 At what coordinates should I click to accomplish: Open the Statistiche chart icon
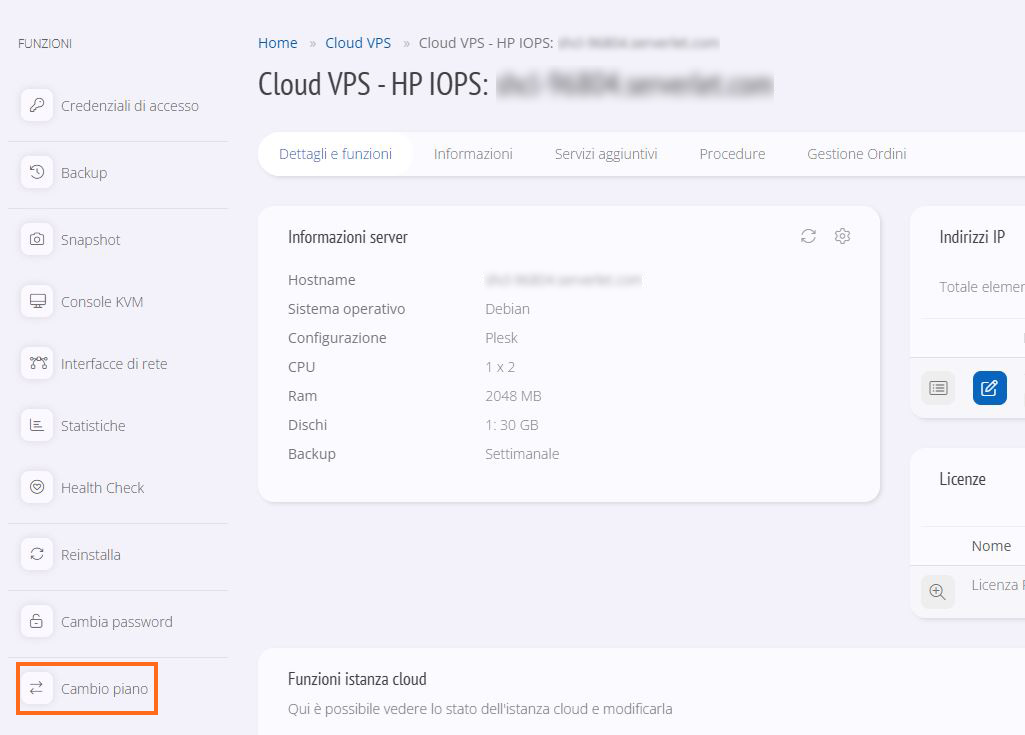pos(37,426)
